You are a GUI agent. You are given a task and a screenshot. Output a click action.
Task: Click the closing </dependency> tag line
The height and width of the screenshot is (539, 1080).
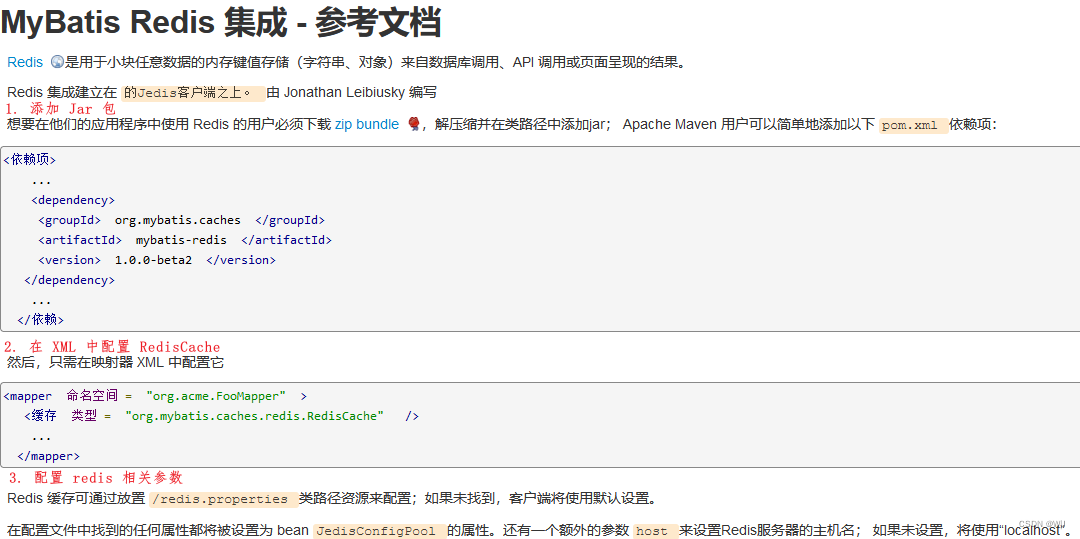pyautogui.click(x=70, y=280)
